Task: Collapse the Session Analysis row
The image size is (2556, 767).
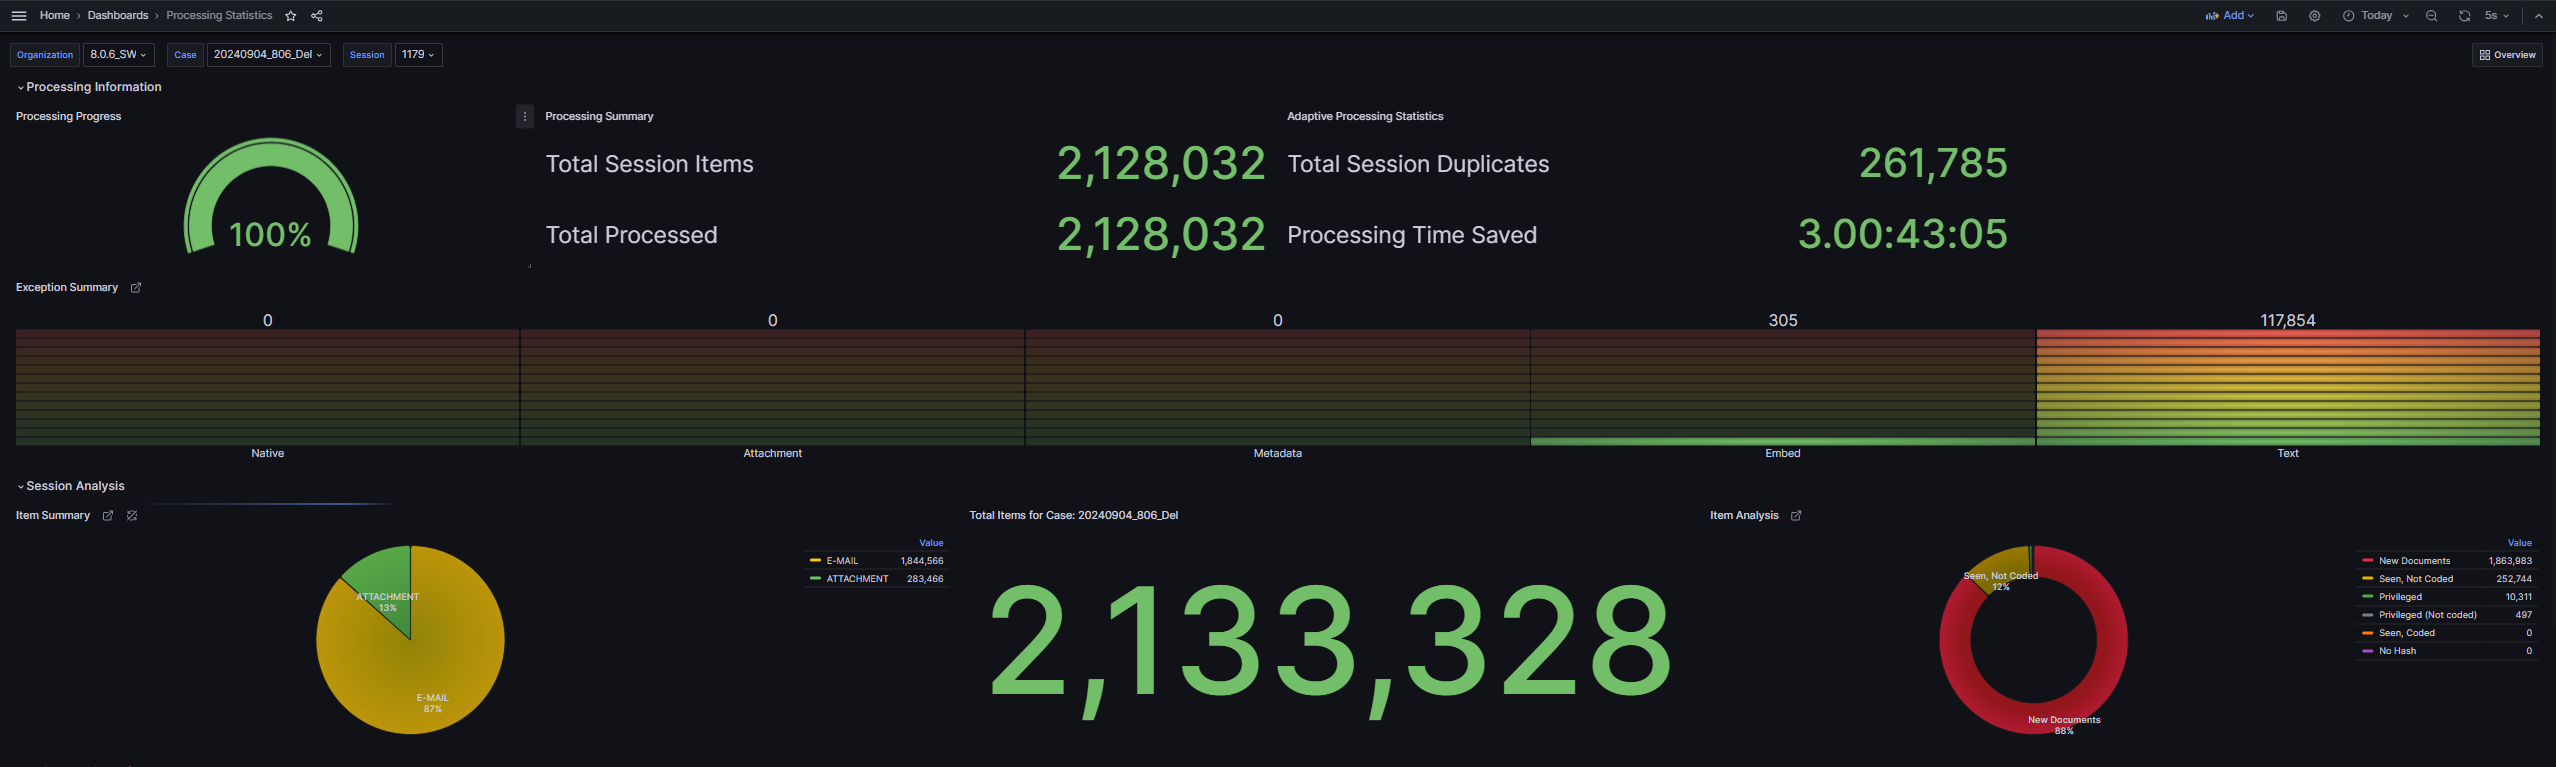Action: click(x=71, y=486)
